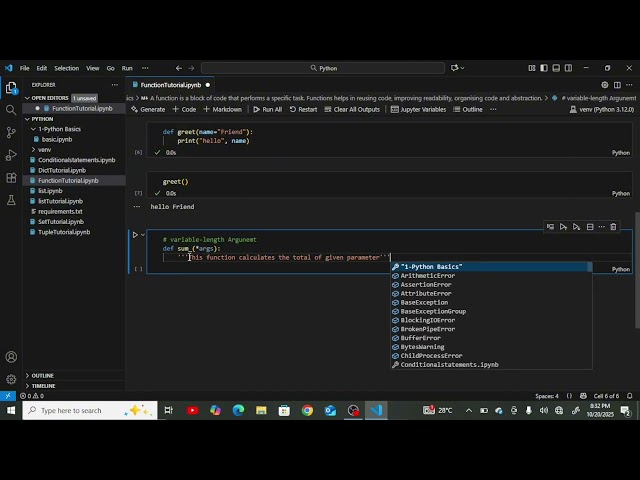Viewport: 640px width, 480px height.
Task: Click the Windows taskbar search box
Action: (90, 410)
